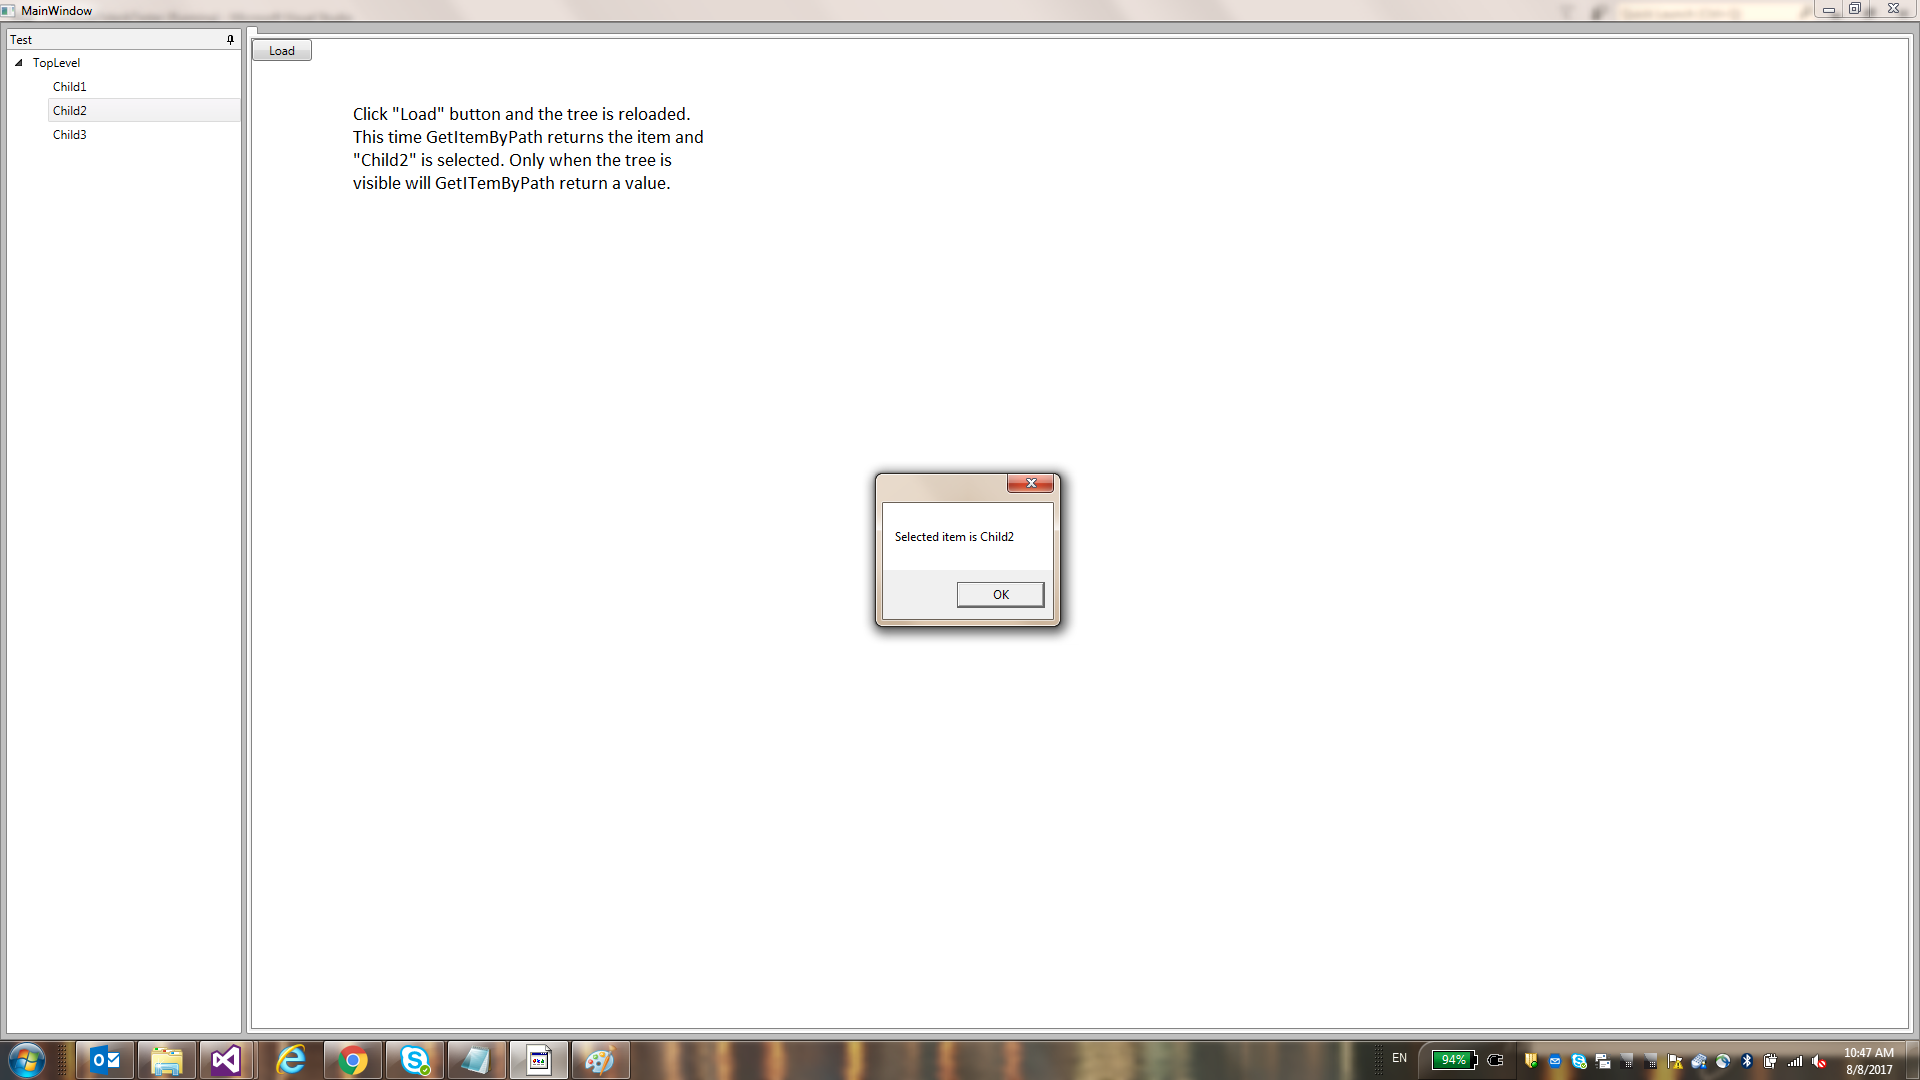Viewport: 1920px width, 1080px height.
Task: Open the EN language bar selector
Action: [1399, 1058]
